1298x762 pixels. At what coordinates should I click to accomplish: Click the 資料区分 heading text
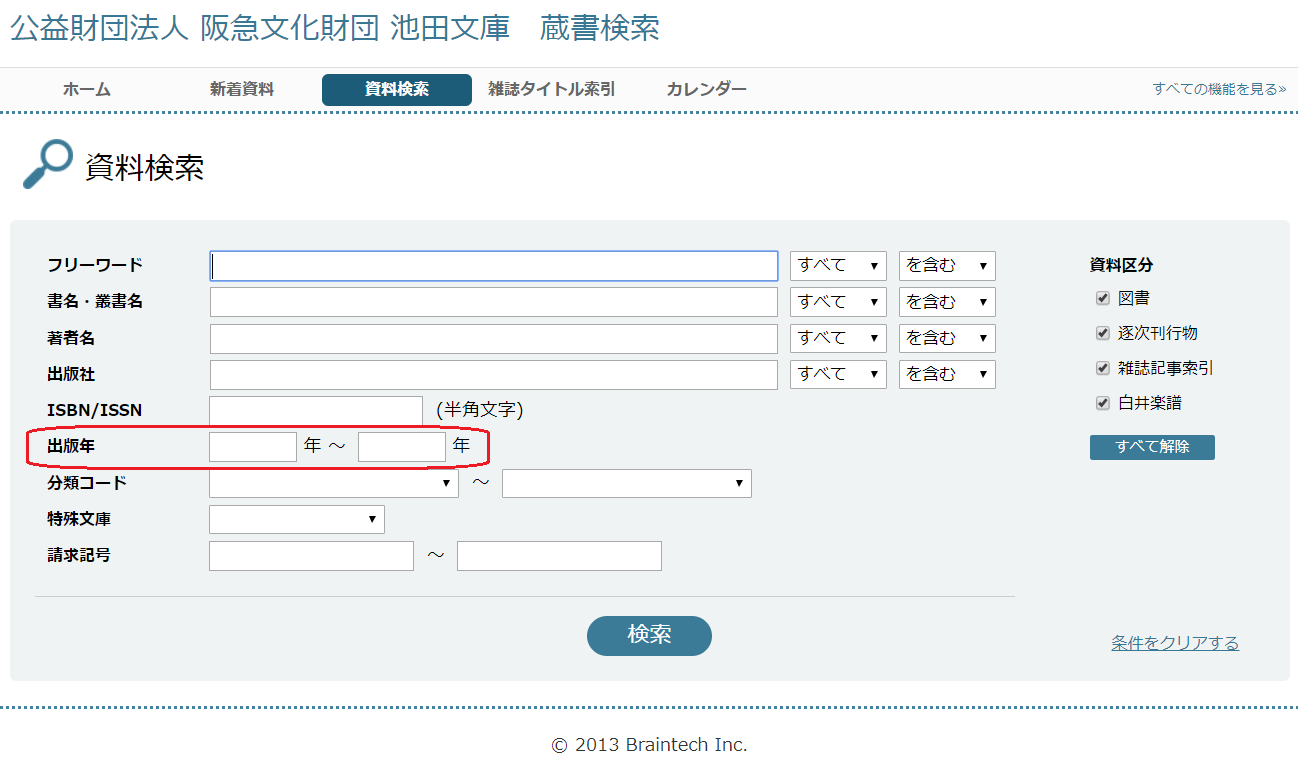click(1121, 265)
